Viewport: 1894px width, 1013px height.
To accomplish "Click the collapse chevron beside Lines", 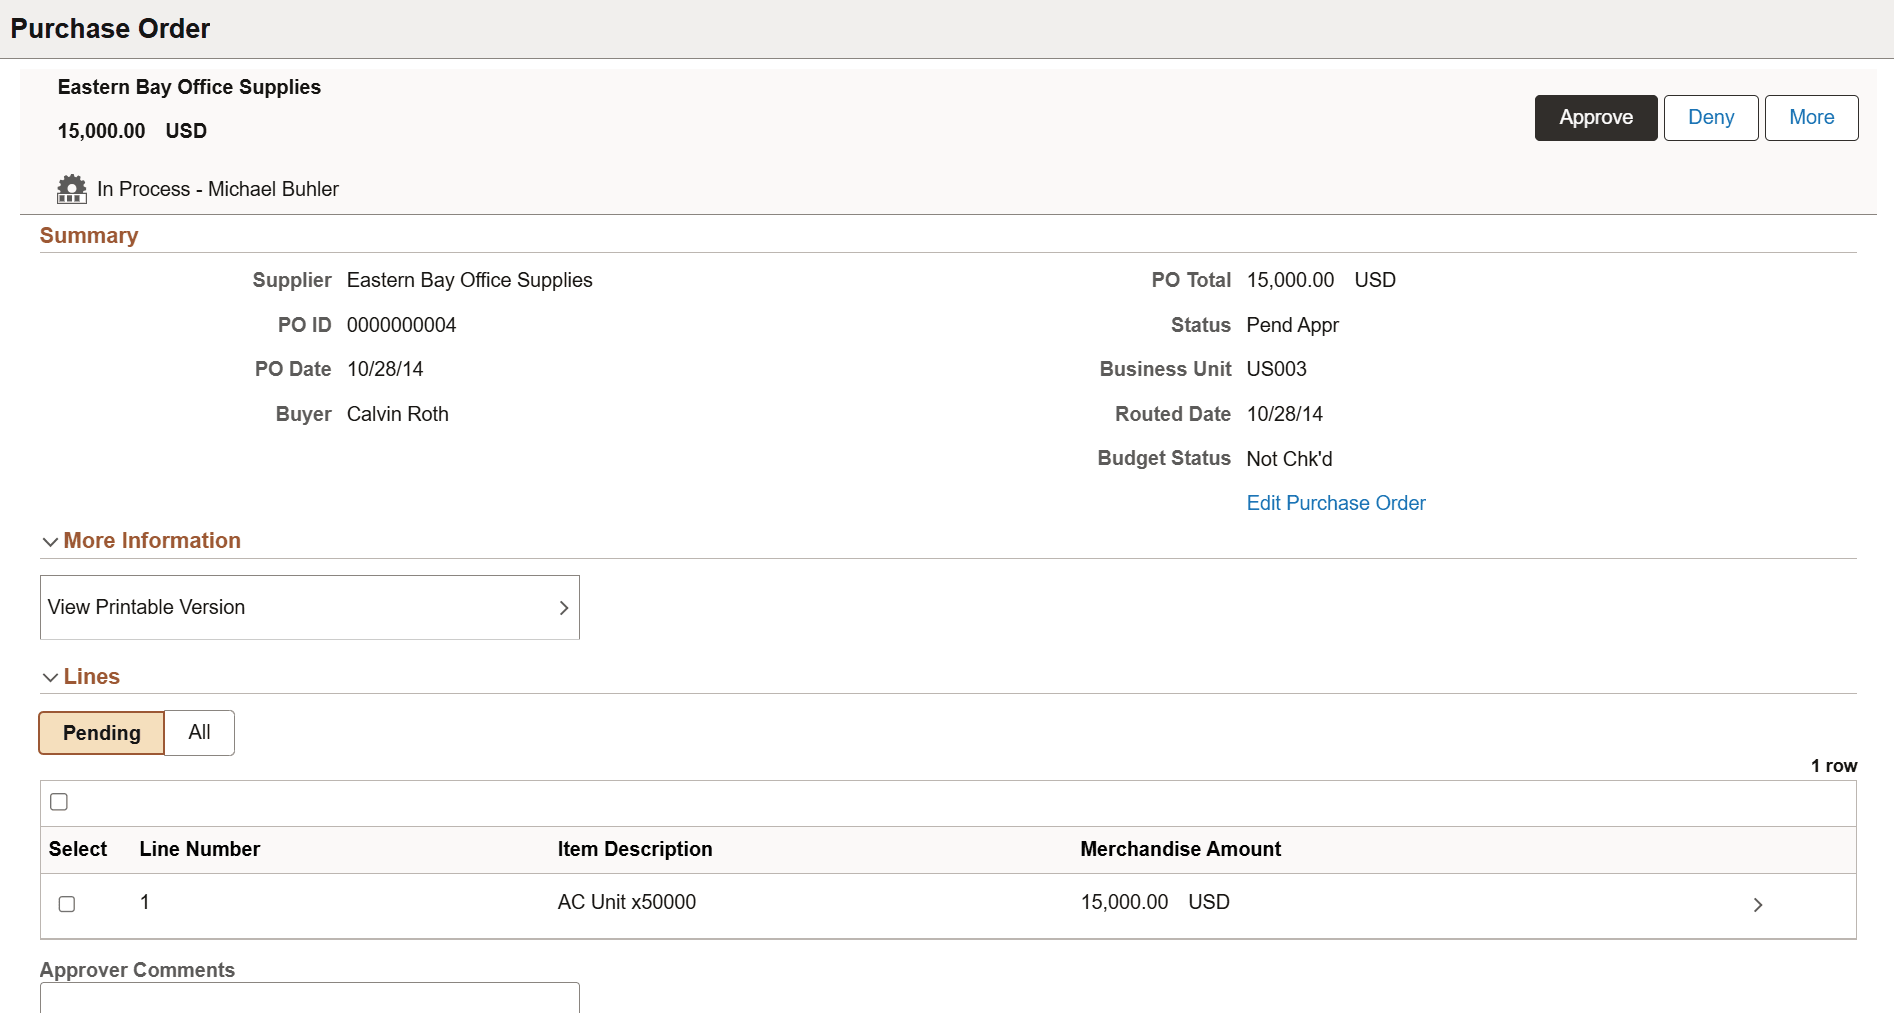I will pos(50,677).
